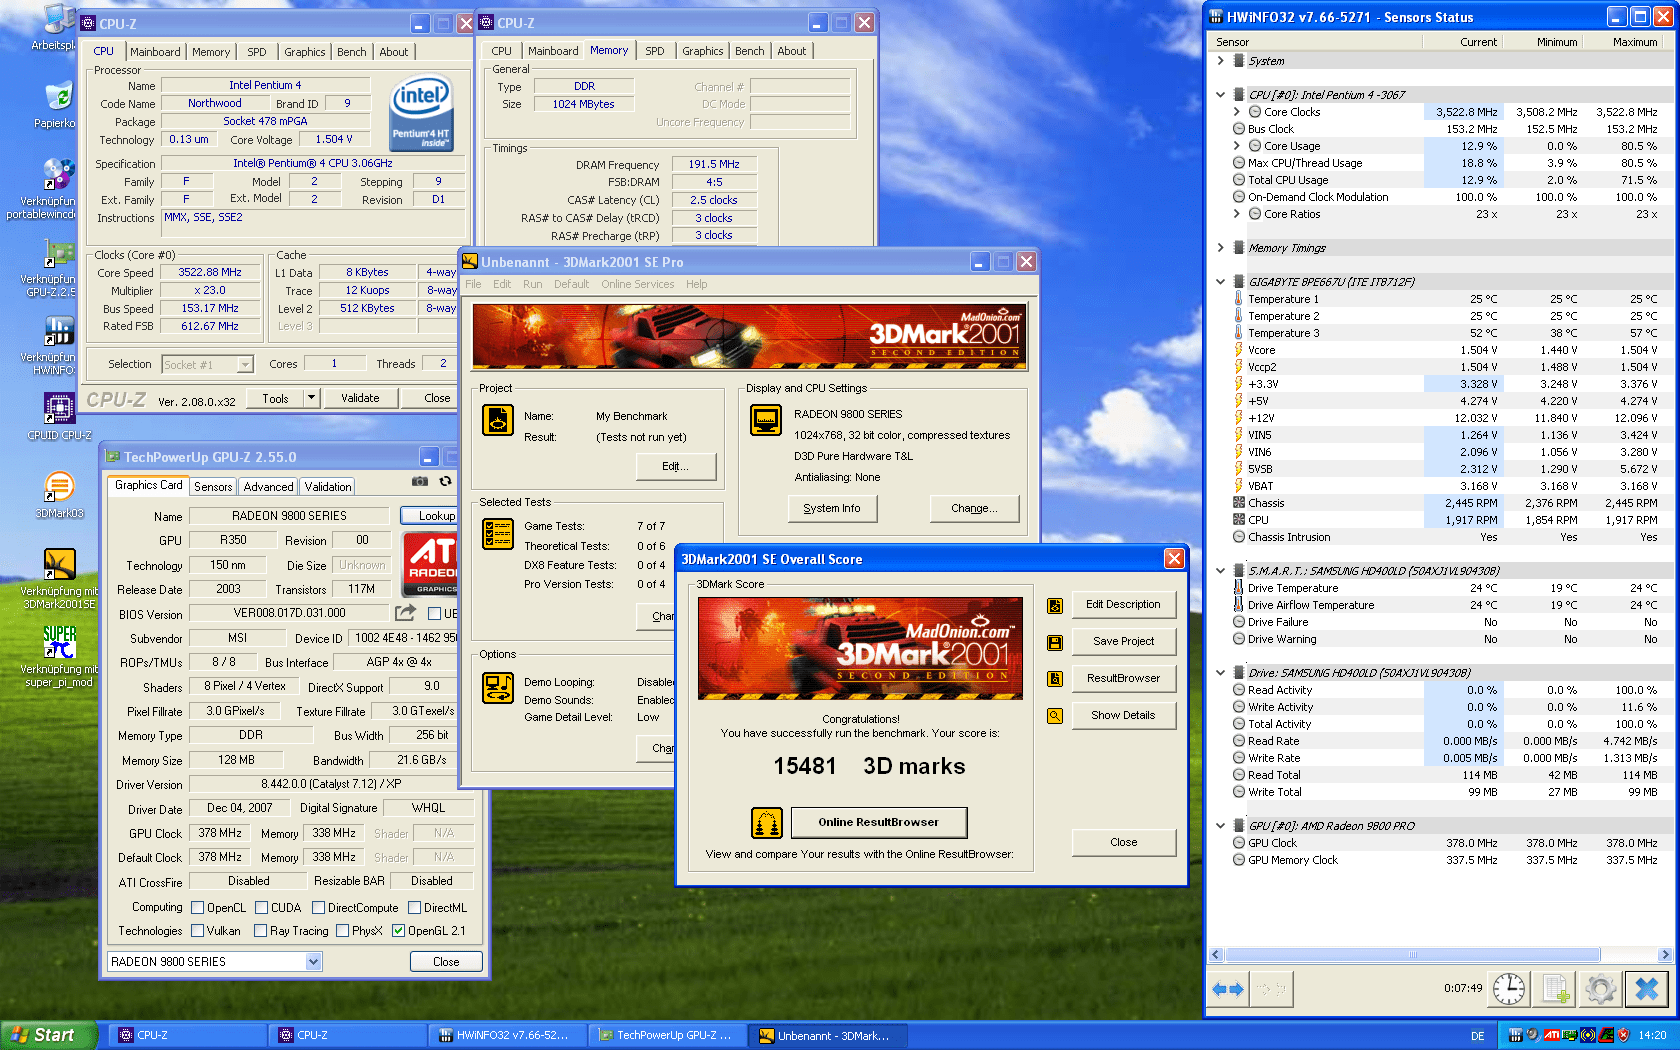Click the Options icon in 3DMark2001
1680x1050 pixels.
497,687
